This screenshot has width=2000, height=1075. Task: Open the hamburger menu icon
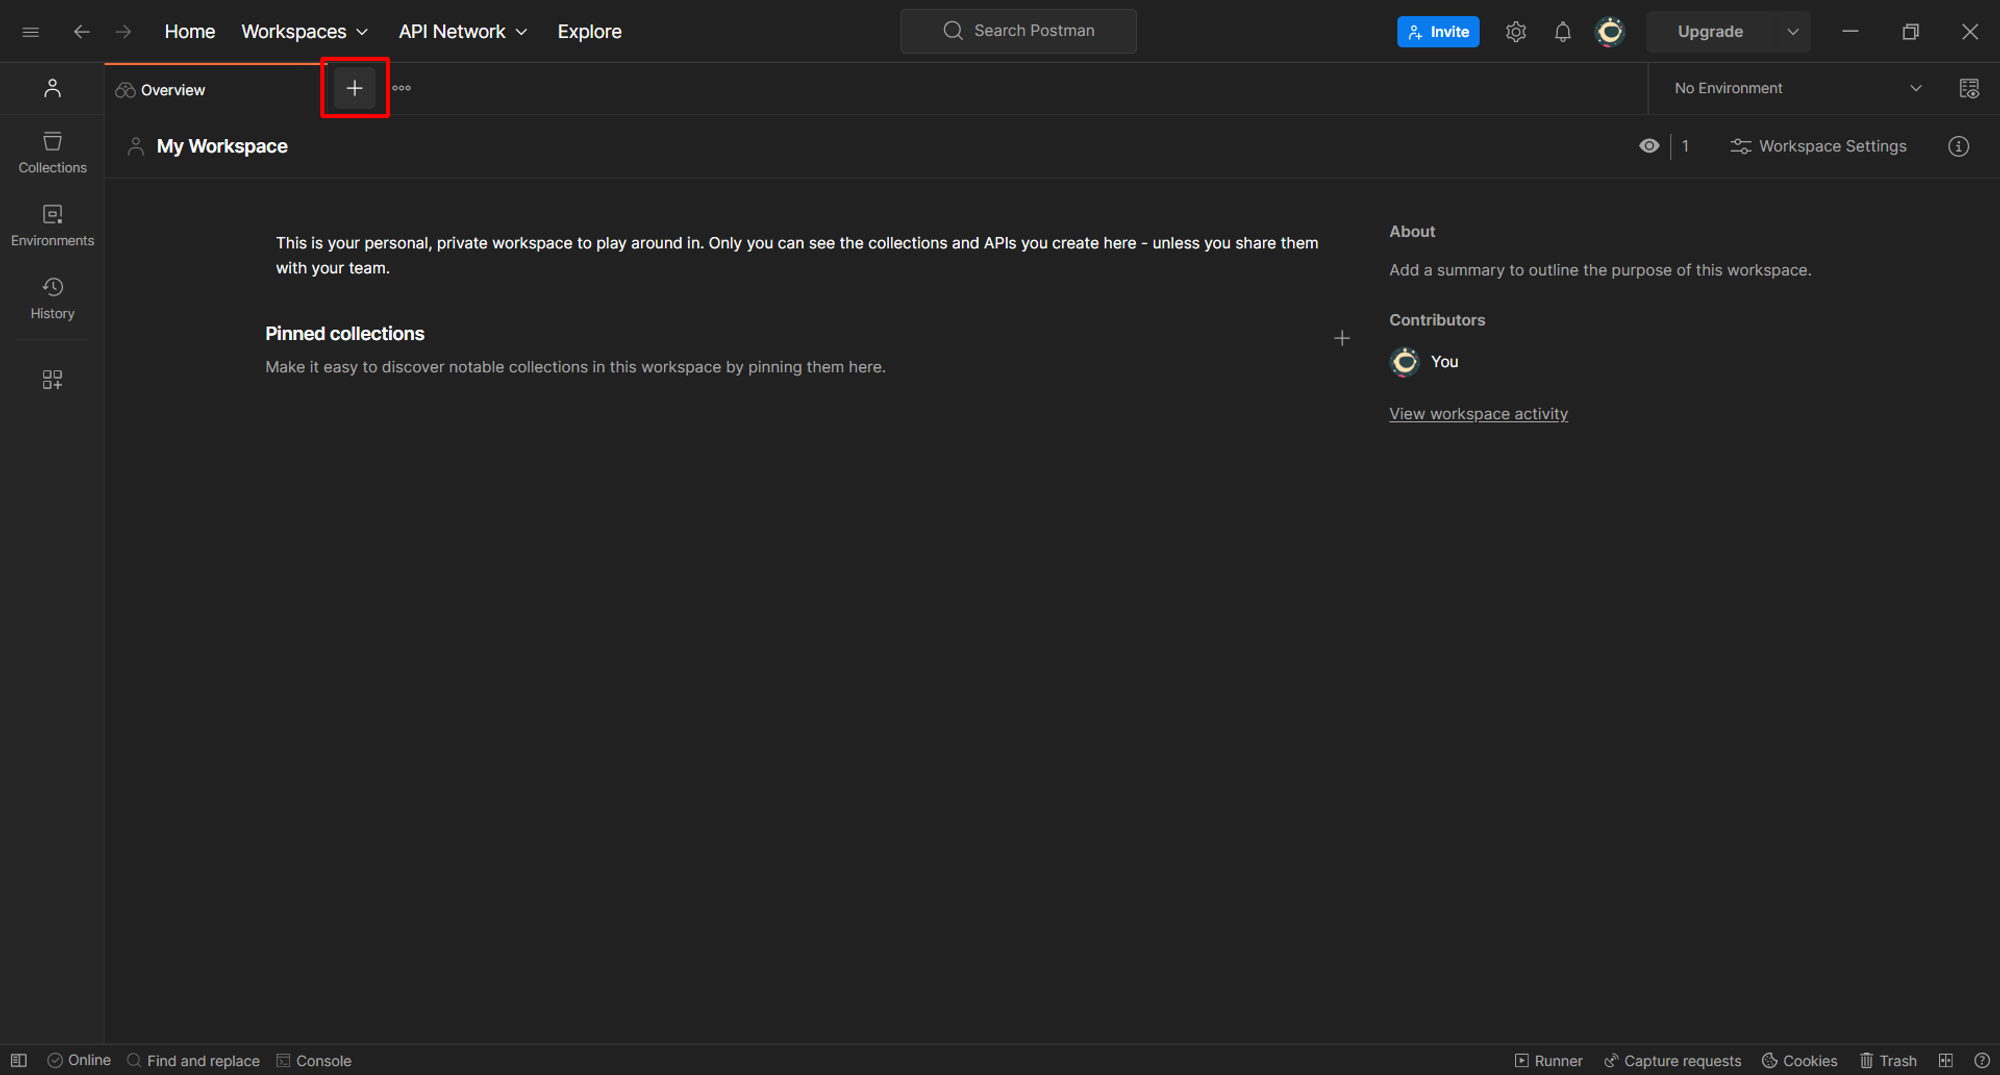[x=31, y=32]
